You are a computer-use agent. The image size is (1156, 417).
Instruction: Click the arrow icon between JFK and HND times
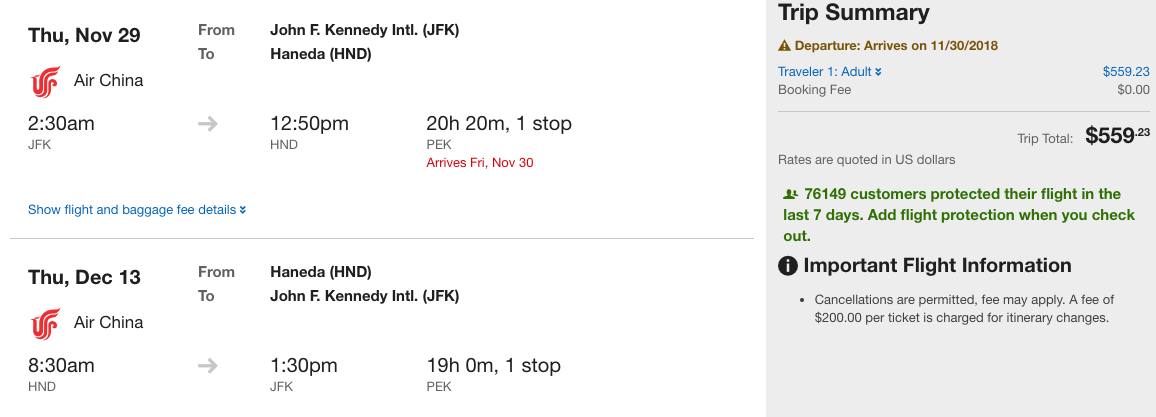pyautogui.click(x=208, y=124)
